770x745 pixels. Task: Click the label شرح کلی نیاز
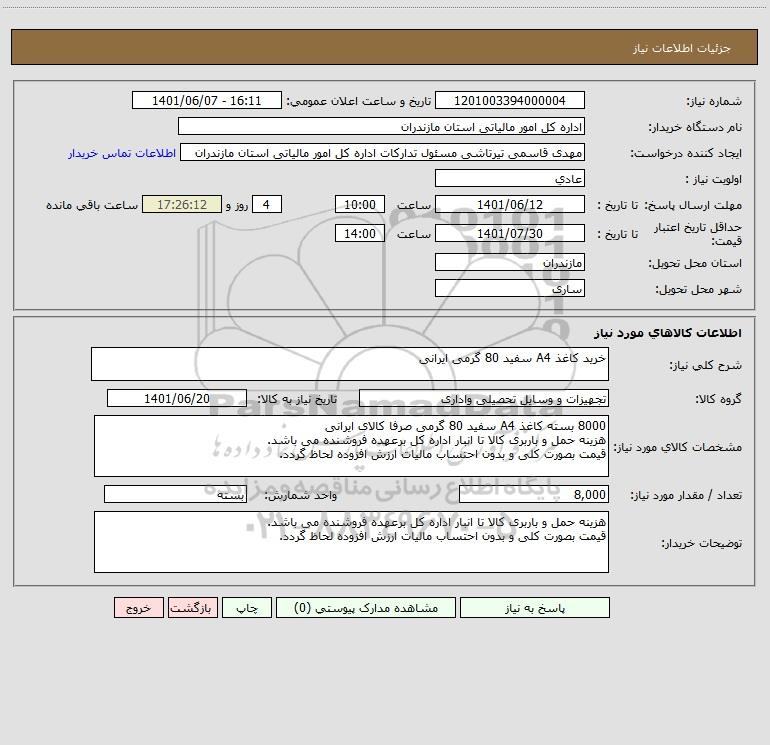706,365
